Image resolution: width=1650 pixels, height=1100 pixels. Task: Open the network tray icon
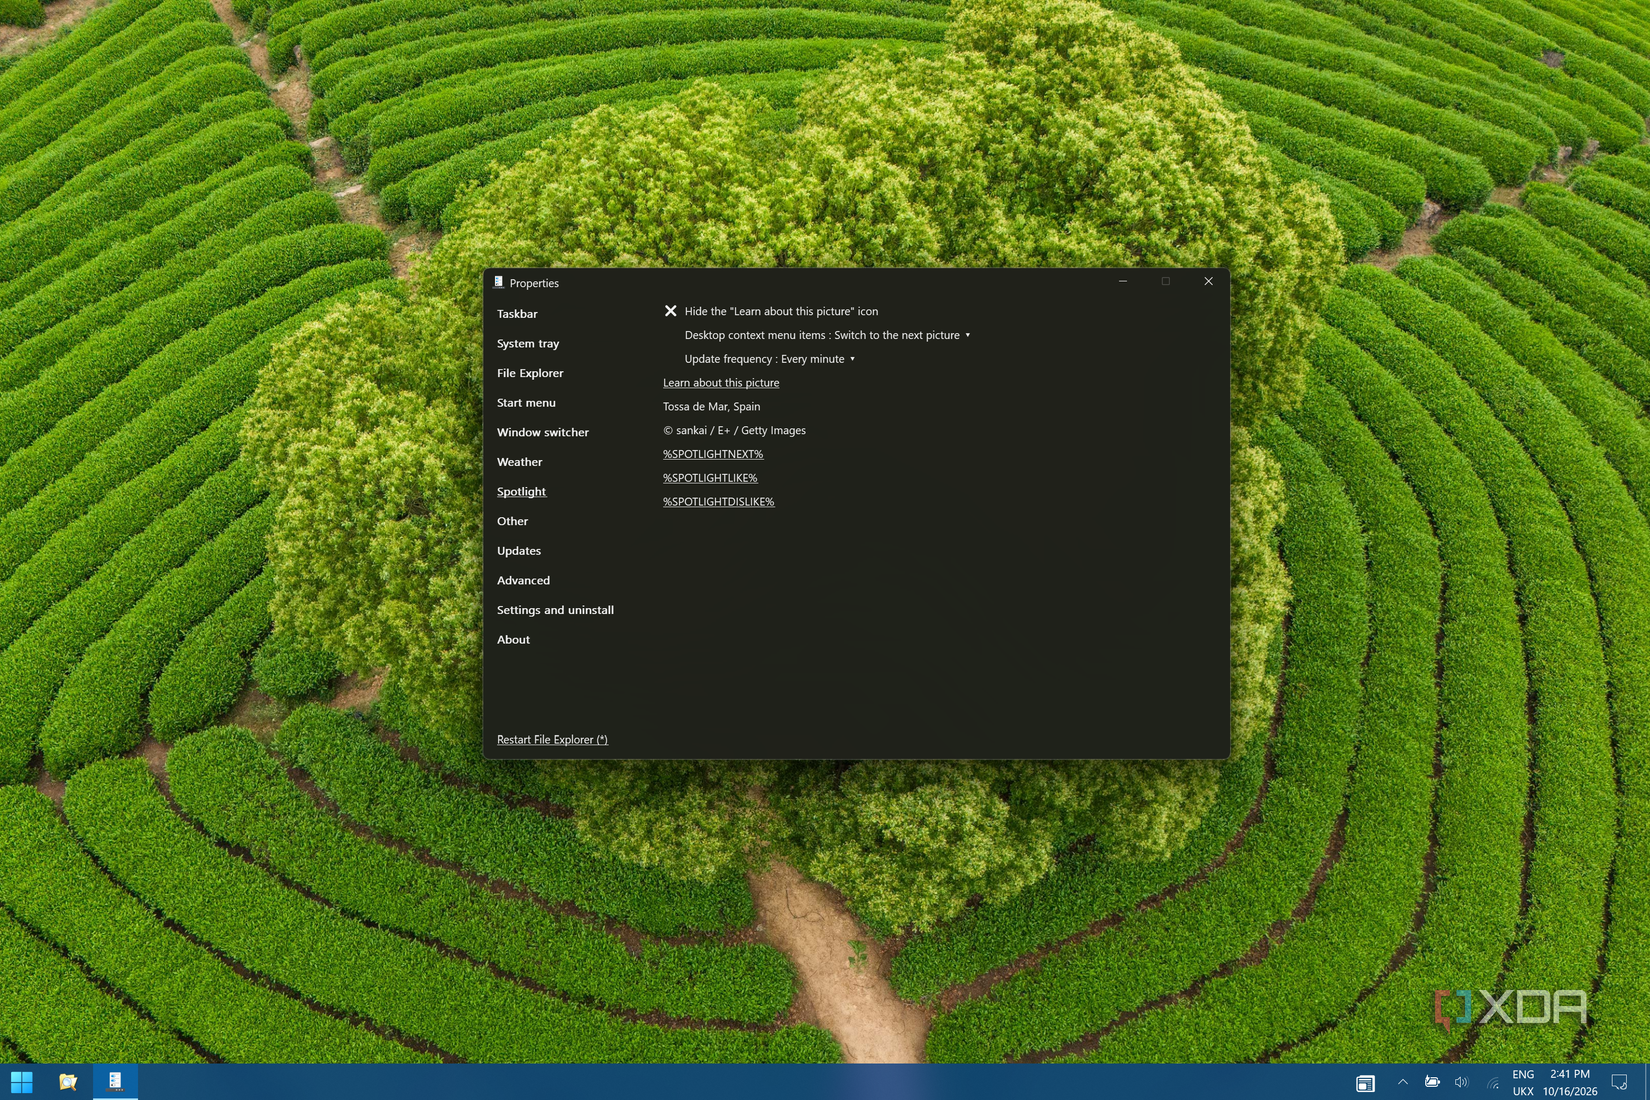coord(1492,1082)
